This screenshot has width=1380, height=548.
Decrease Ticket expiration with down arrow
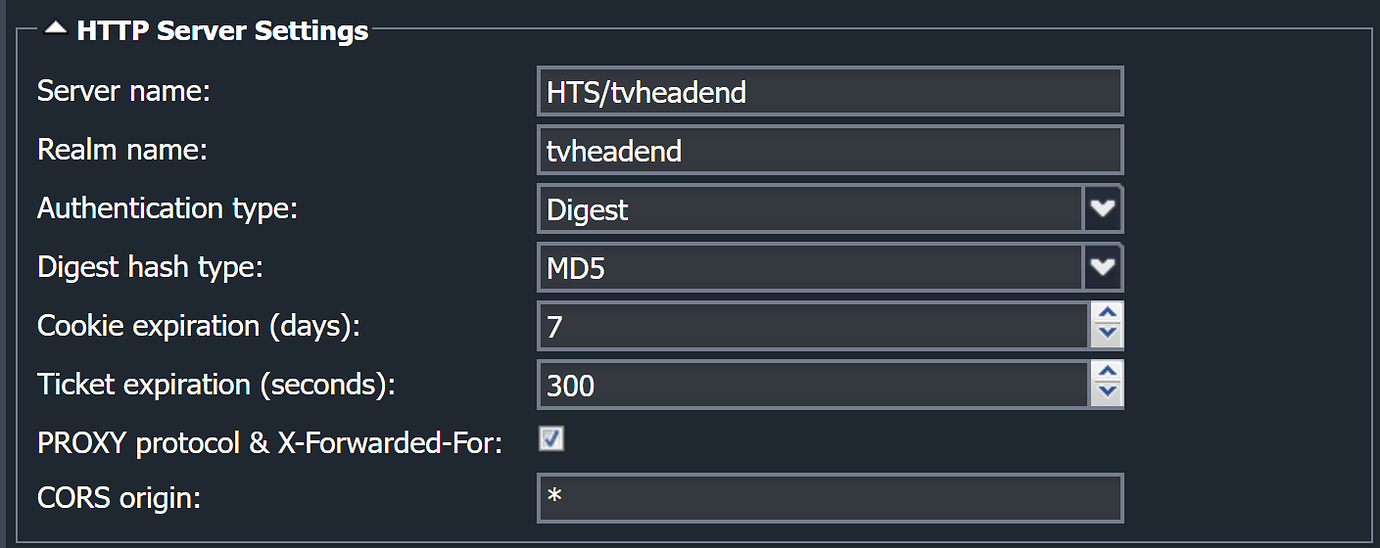tap(1106, 395)
